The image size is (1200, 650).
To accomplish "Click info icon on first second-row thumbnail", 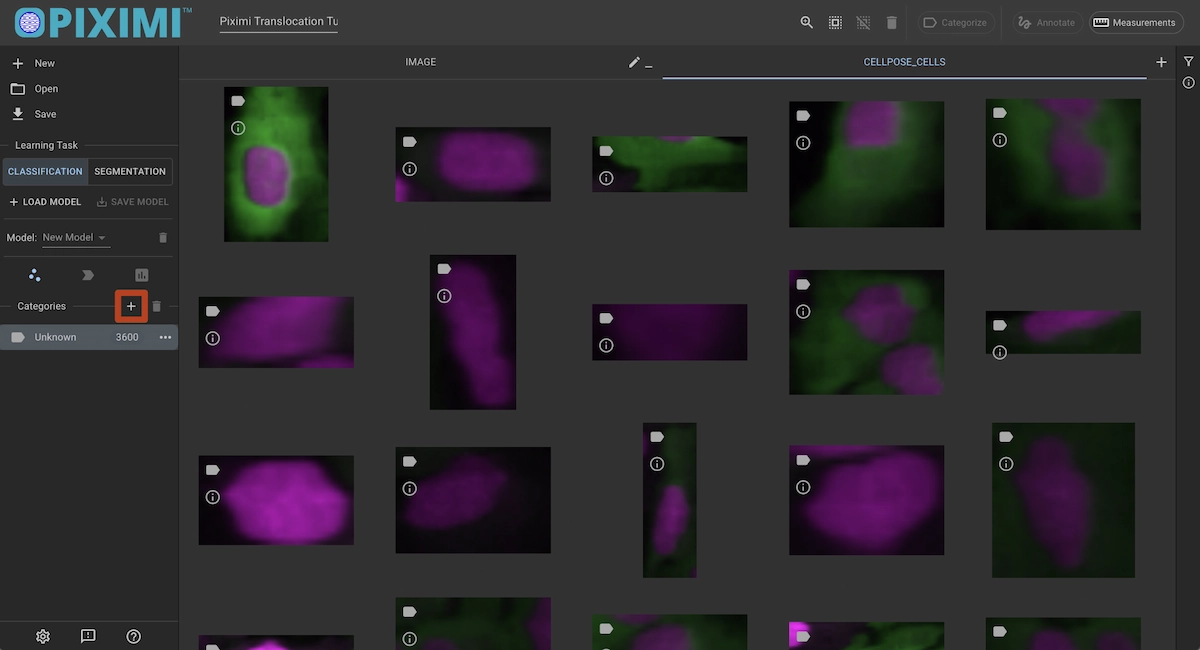I will (213, 338).
